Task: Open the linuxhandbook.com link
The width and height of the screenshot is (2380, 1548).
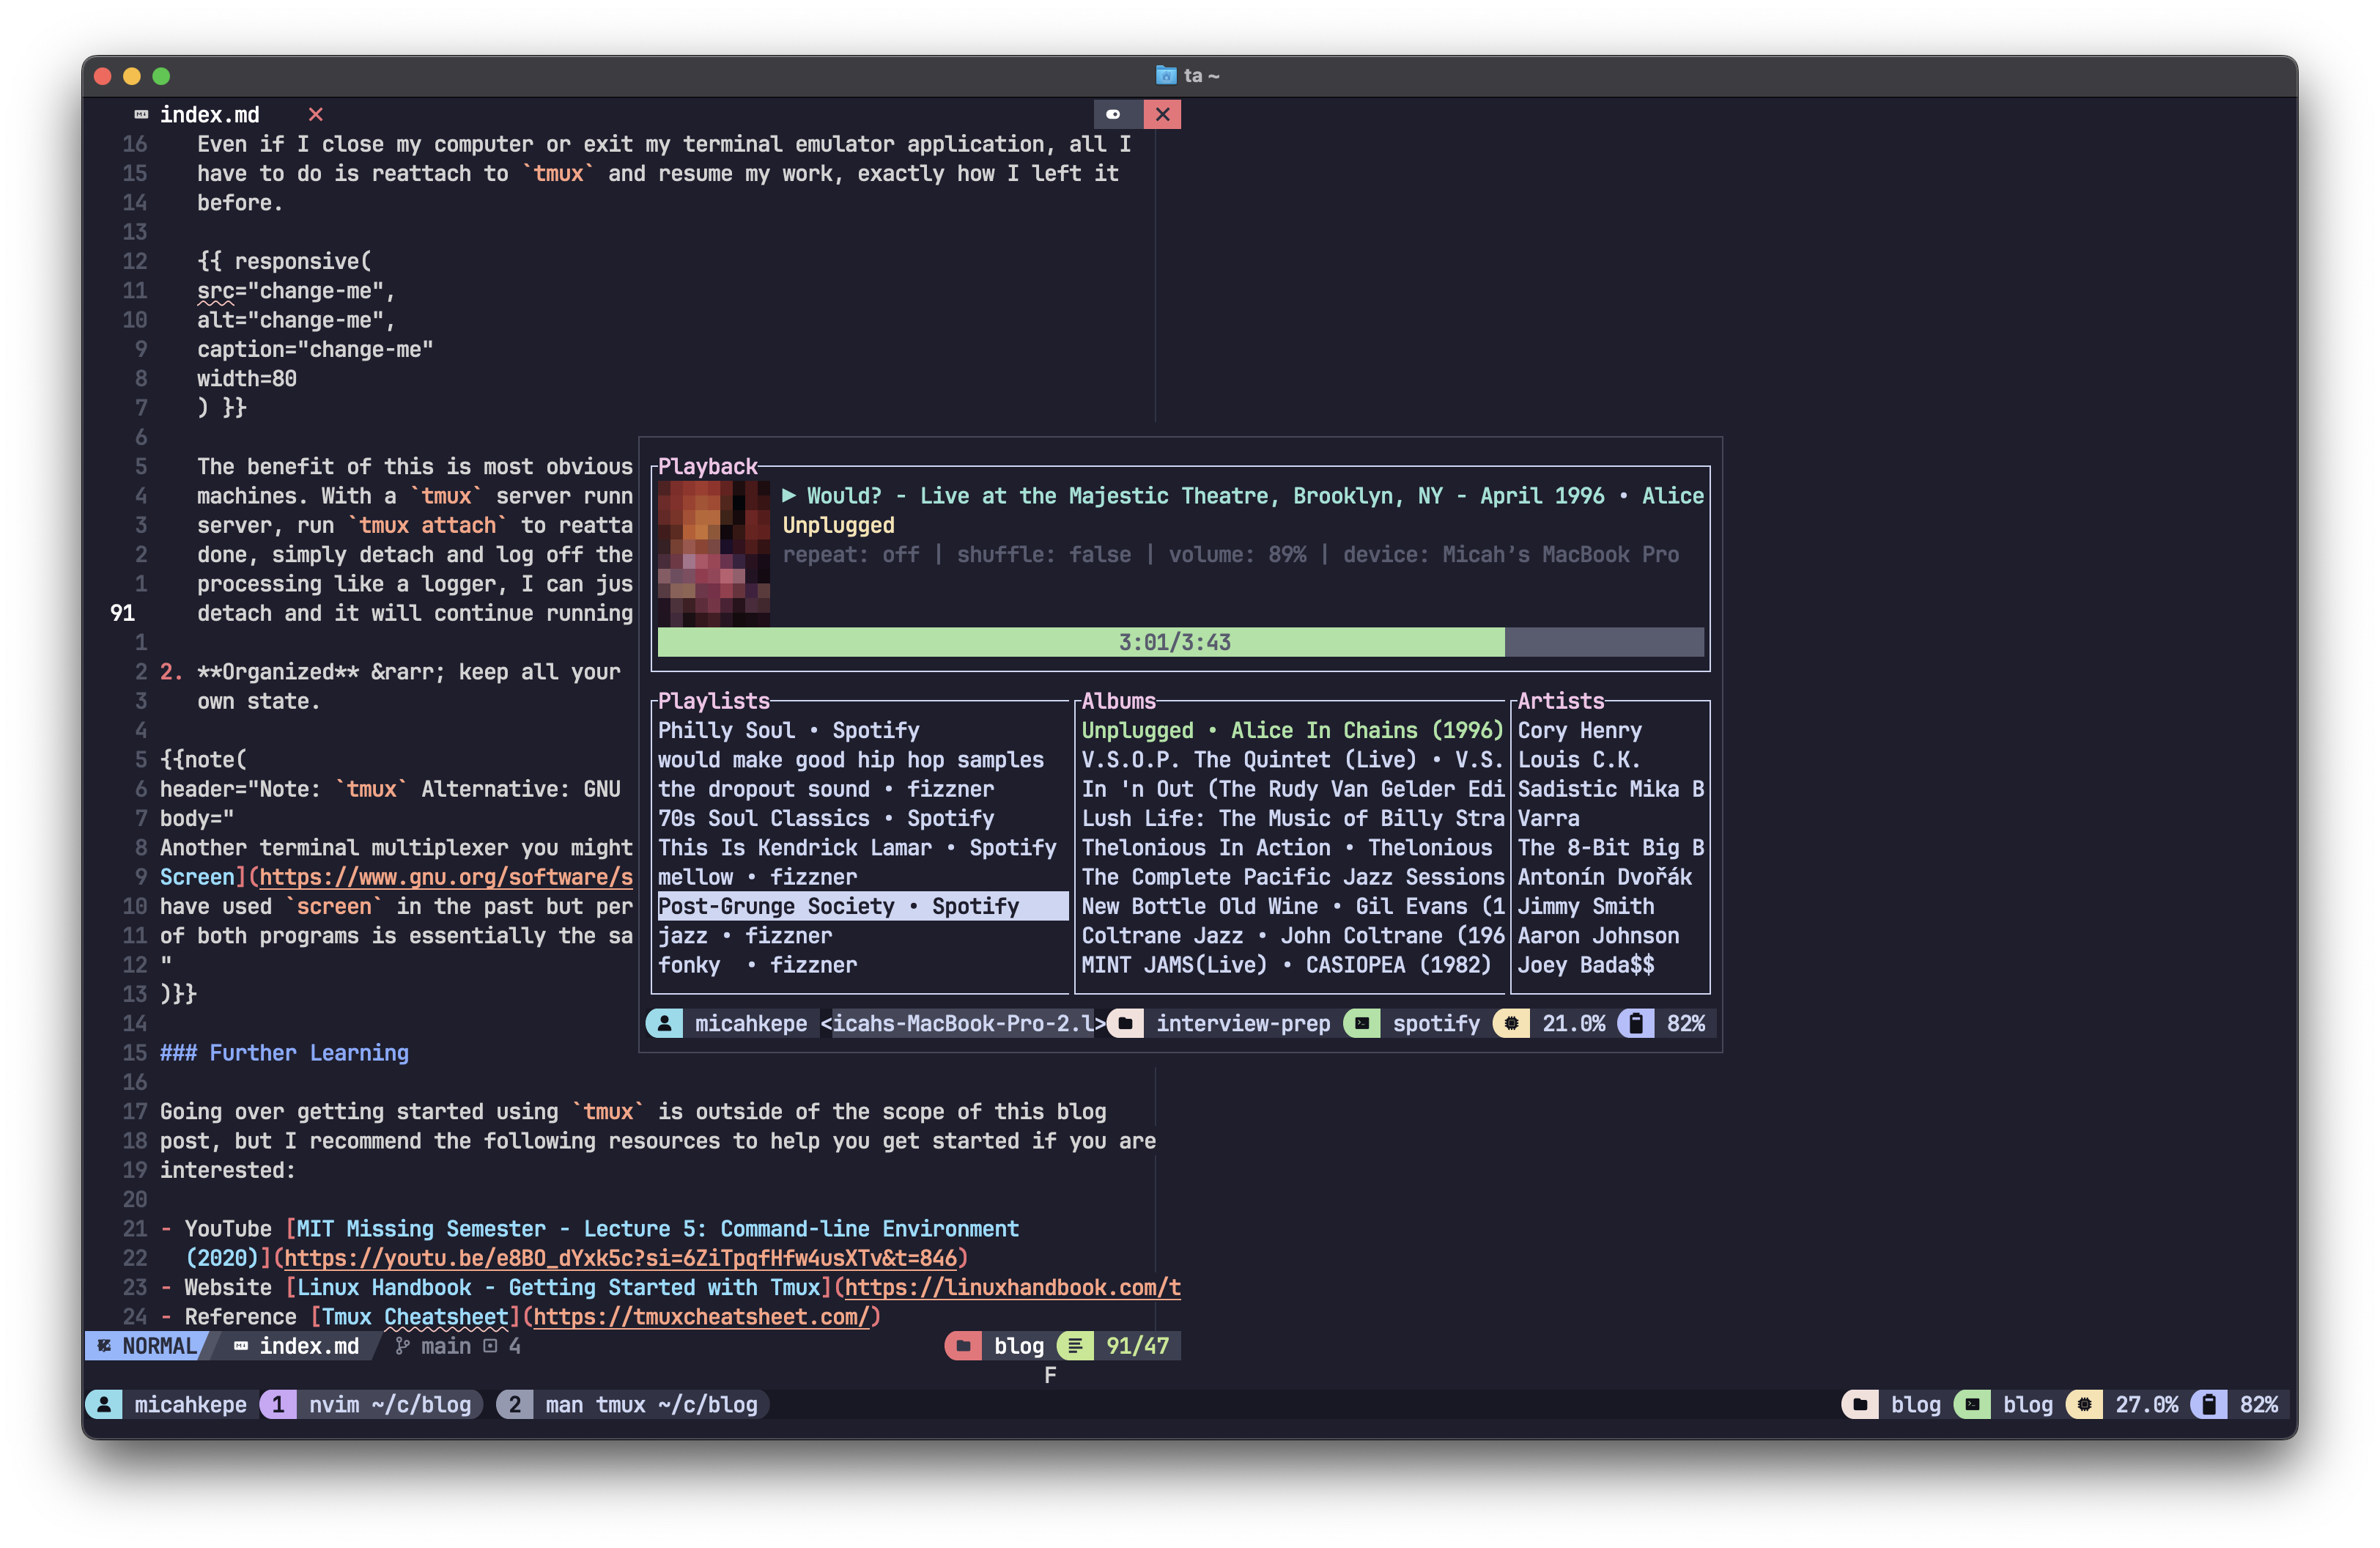Action: point(1013,1287)
